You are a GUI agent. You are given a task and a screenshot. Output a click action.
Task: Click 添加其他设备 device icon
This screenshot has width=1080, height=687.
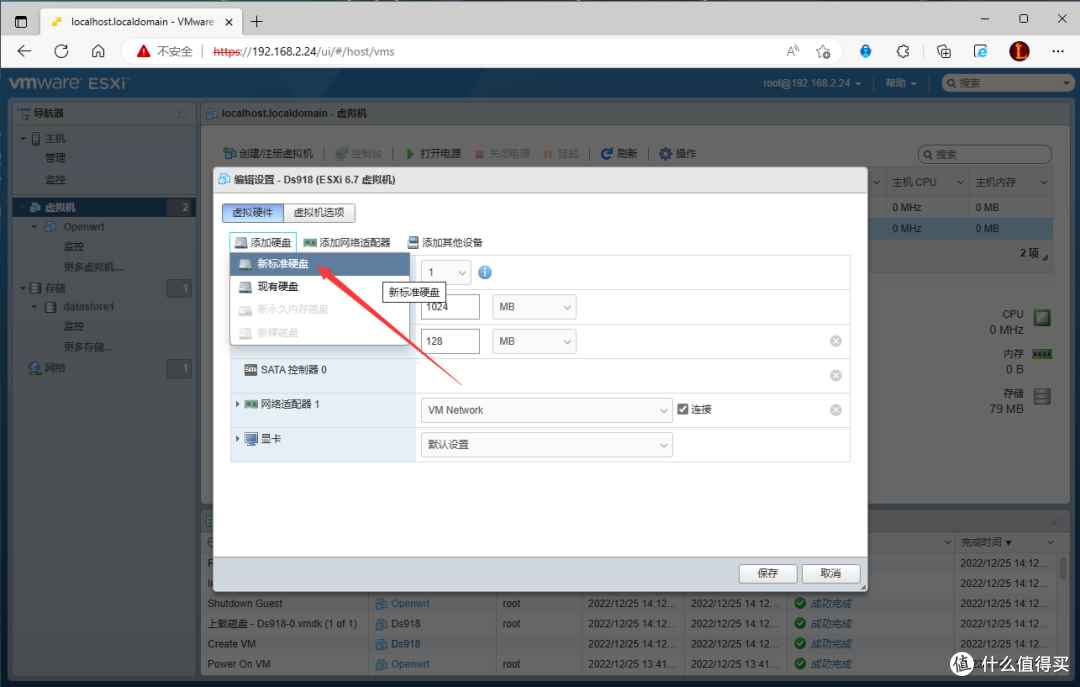tap(413, 243)
